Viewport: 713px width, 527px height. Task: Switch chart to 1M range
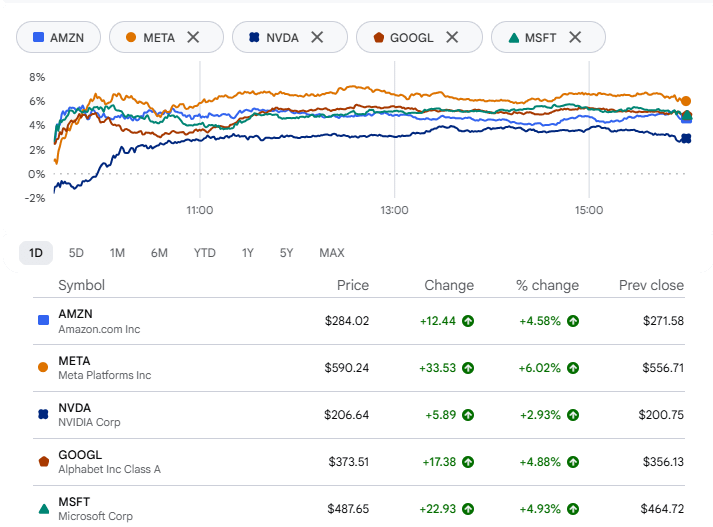[117, 253]
